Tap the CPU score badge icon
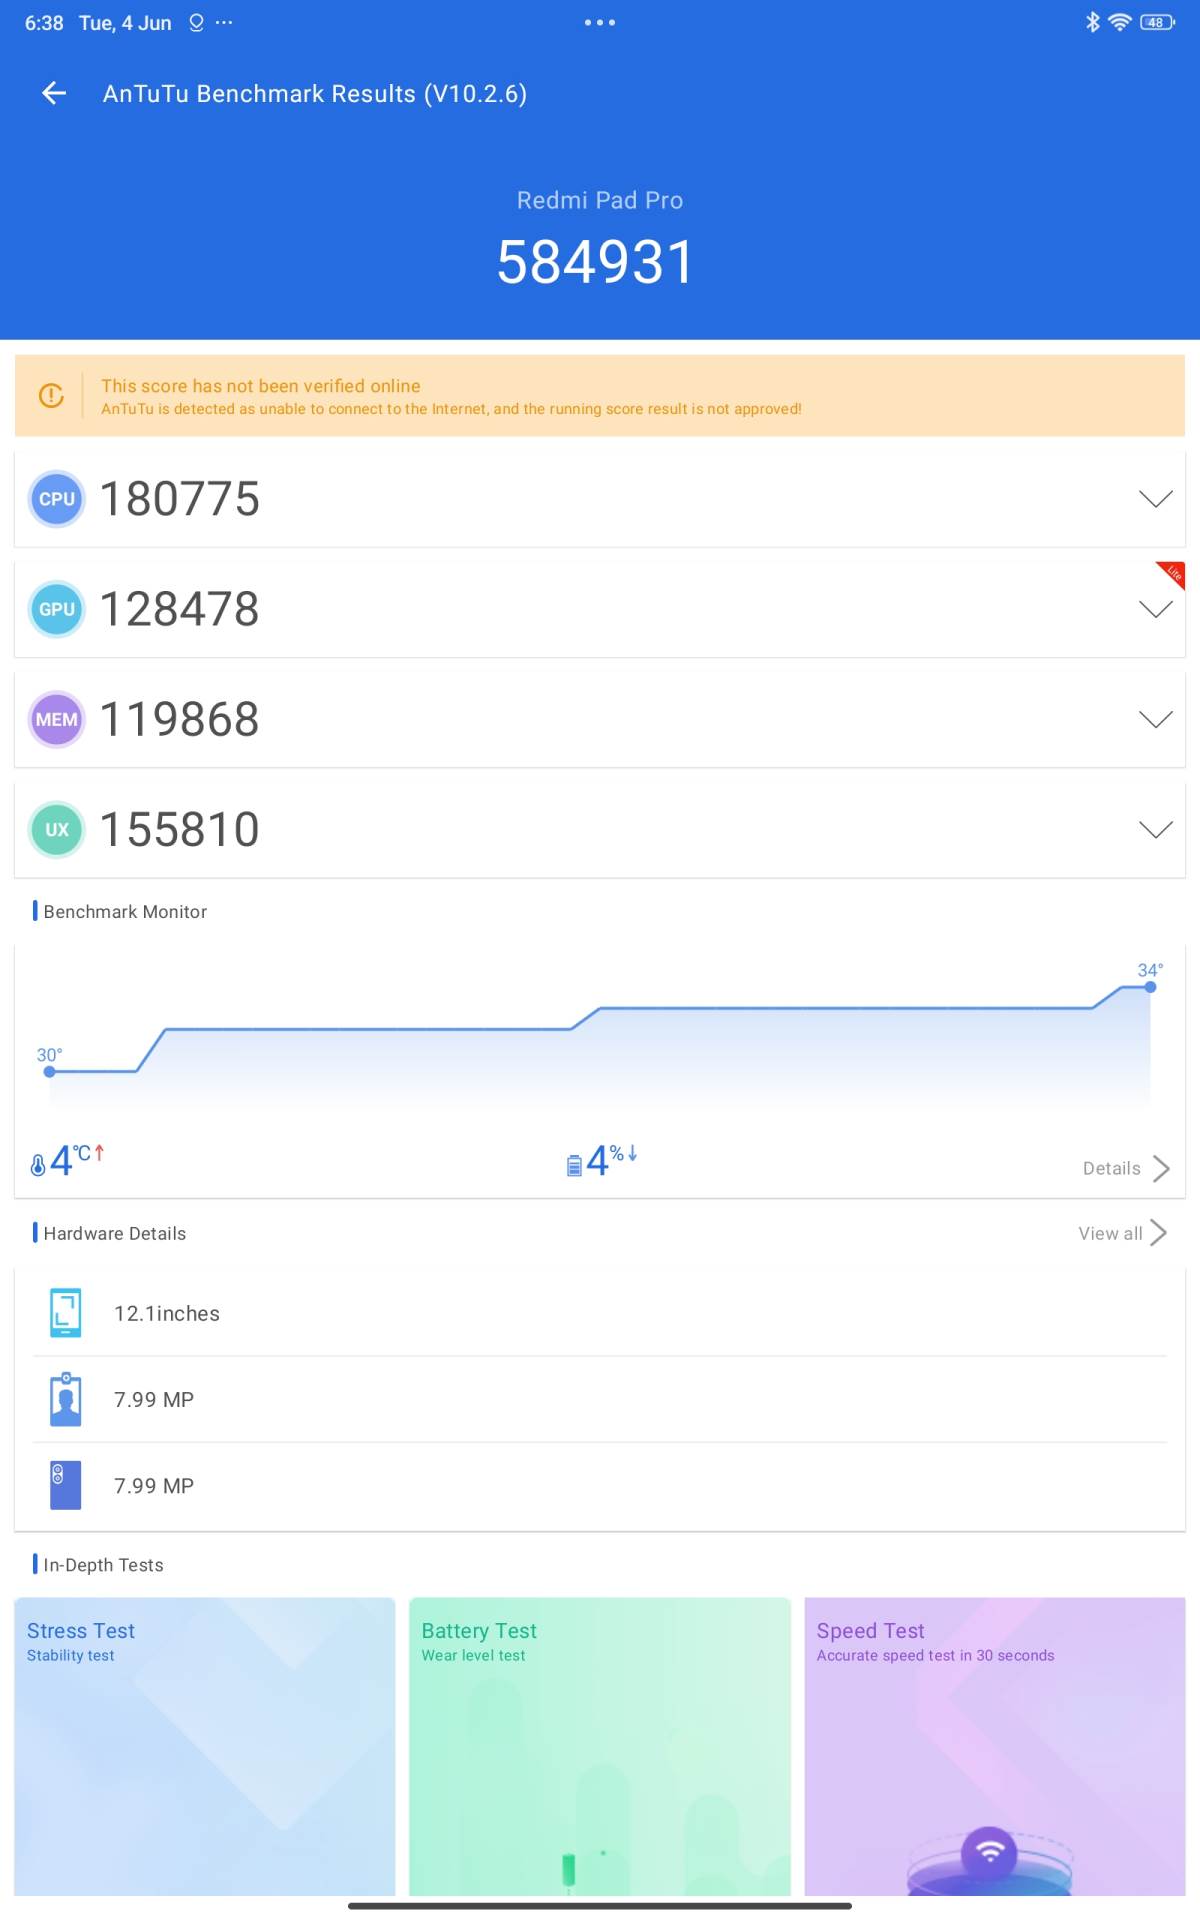The height and width of the screenshot is (1920, 1200). point(57,498)
